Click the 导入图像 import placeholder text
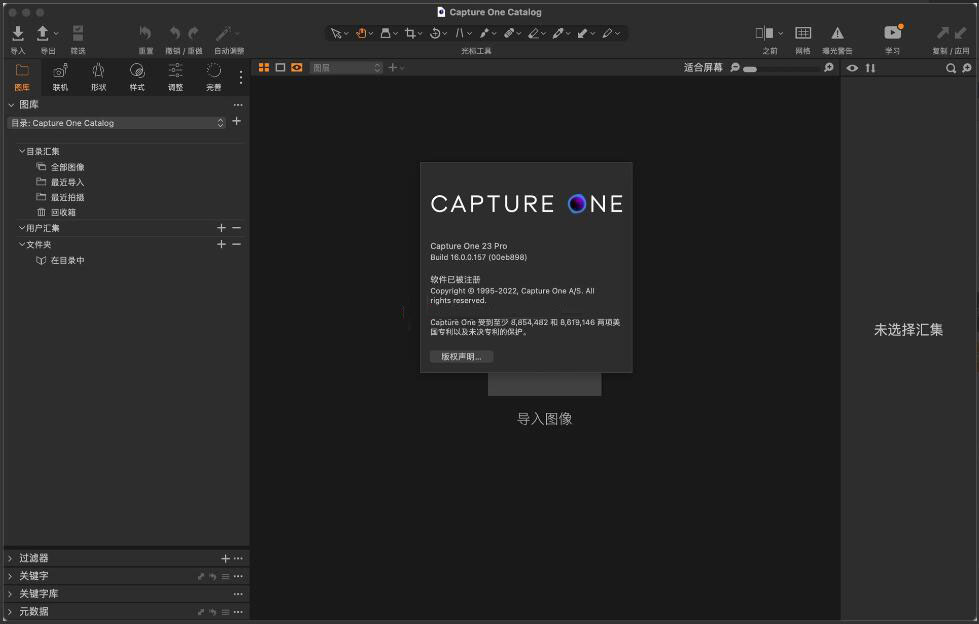This screenshot has width=979, height=624. tap(544, 418)
